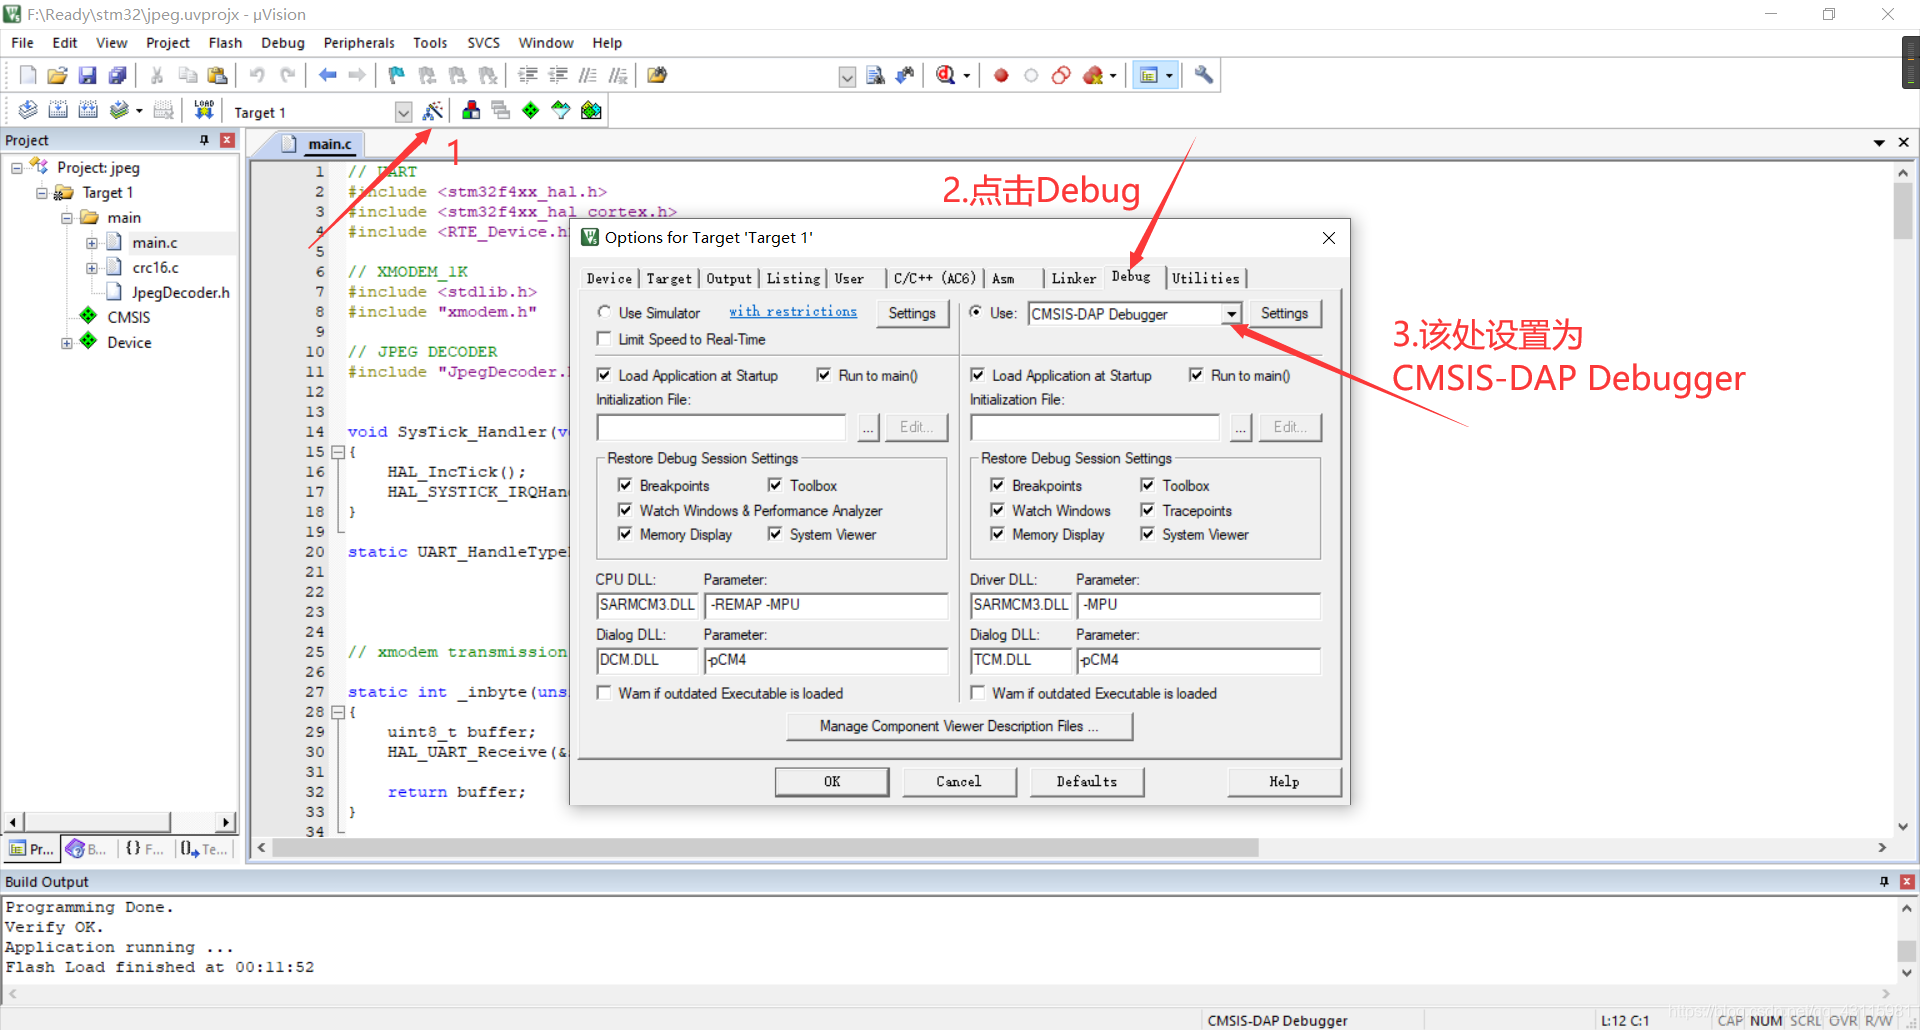This screenshot has height=1030, width=1920.
Task: Open the Peripherals menu
Action: pyautogui.click(x=359, y=43)
